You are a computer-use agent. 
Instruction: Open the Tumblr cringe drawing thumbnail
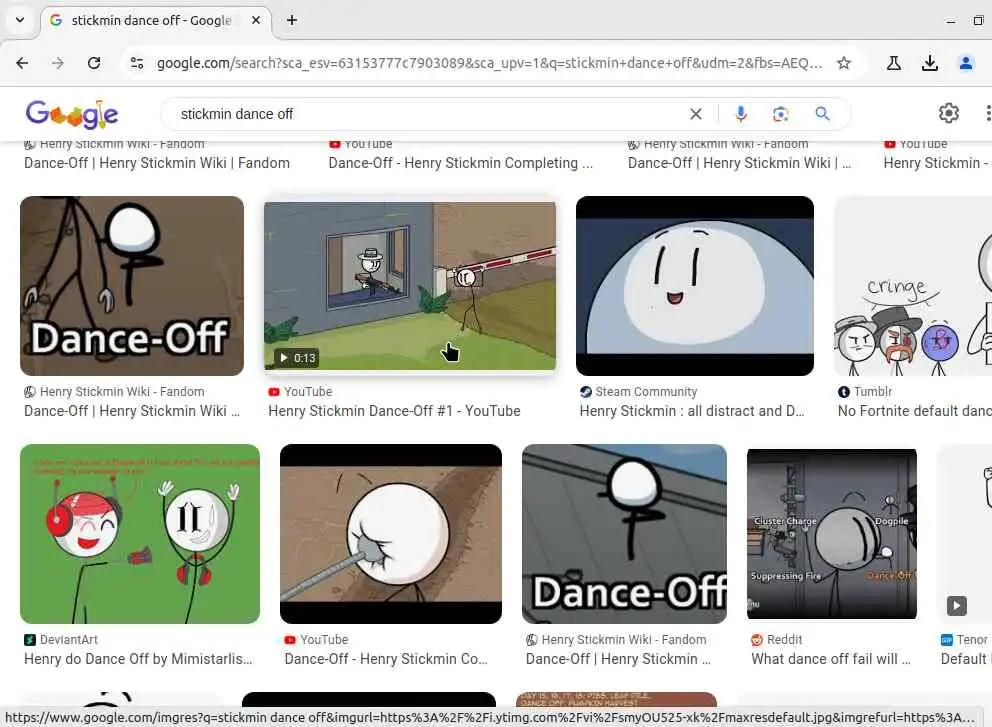[913, 286]
